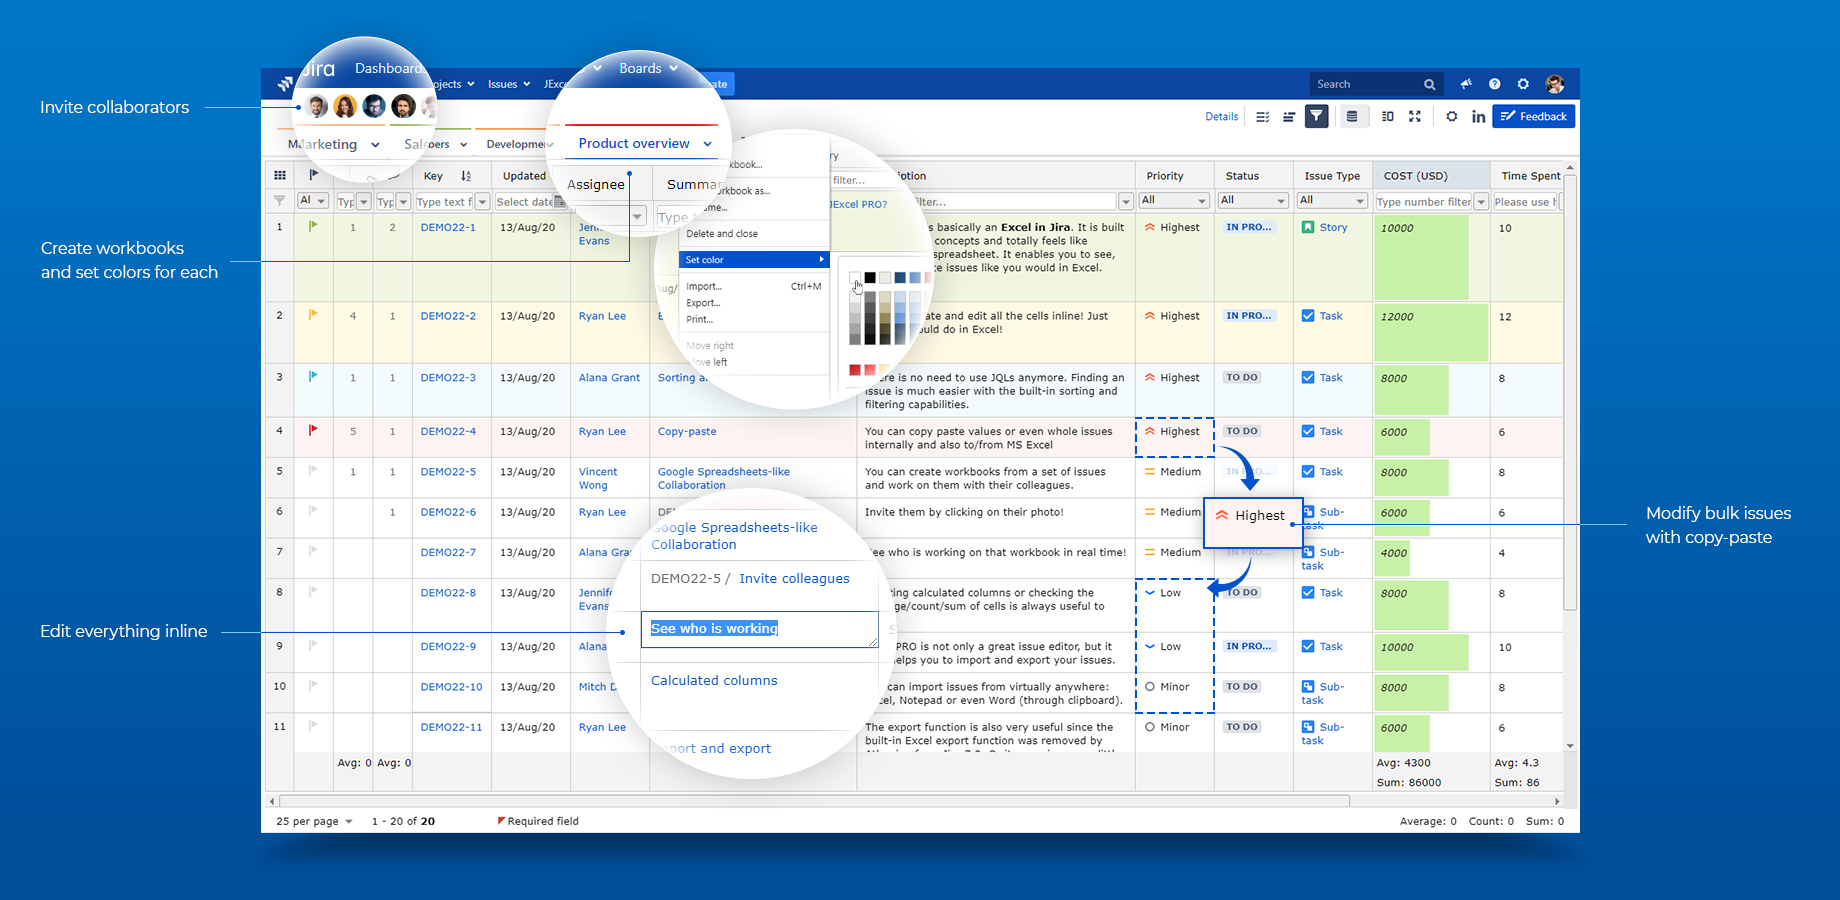Open the Jira settings gear in header
Screen dimensions: 1840x900
[1523, 84]
